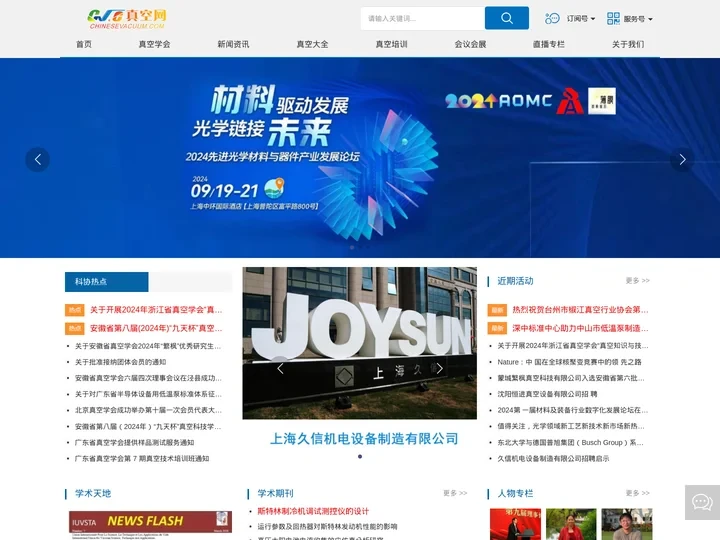The image size is (720, 540).
Task: Click the 真空网 site logo
Action: (x=127, y=19)
